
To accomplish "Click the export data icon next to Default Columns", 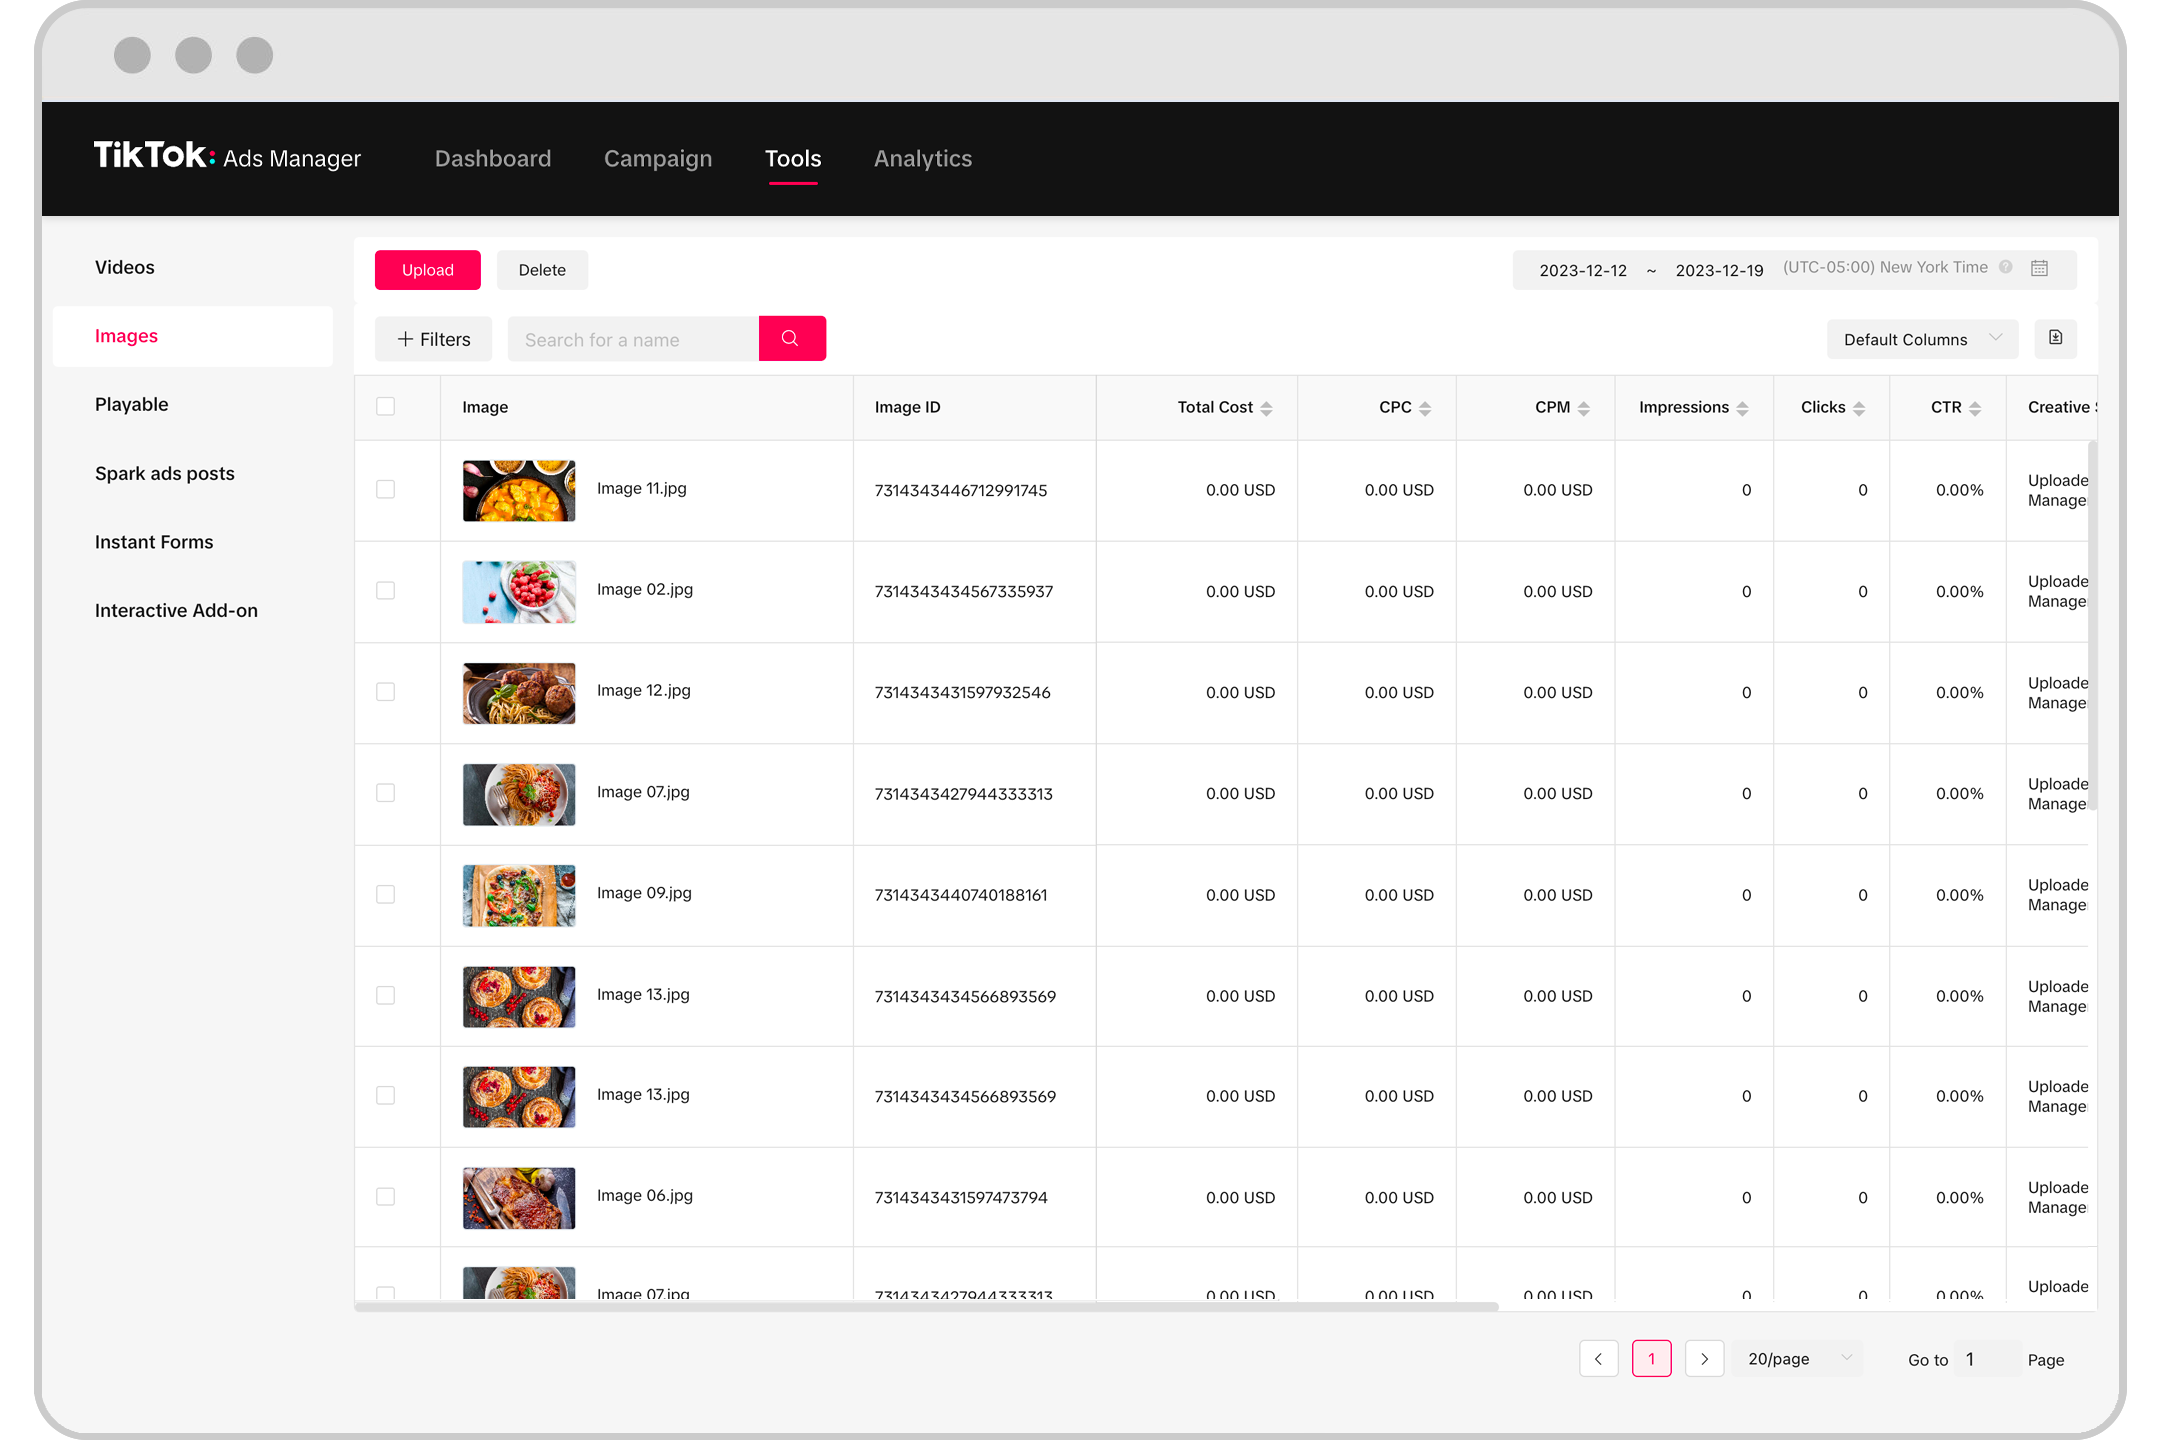I will (x=2056, y=338).
